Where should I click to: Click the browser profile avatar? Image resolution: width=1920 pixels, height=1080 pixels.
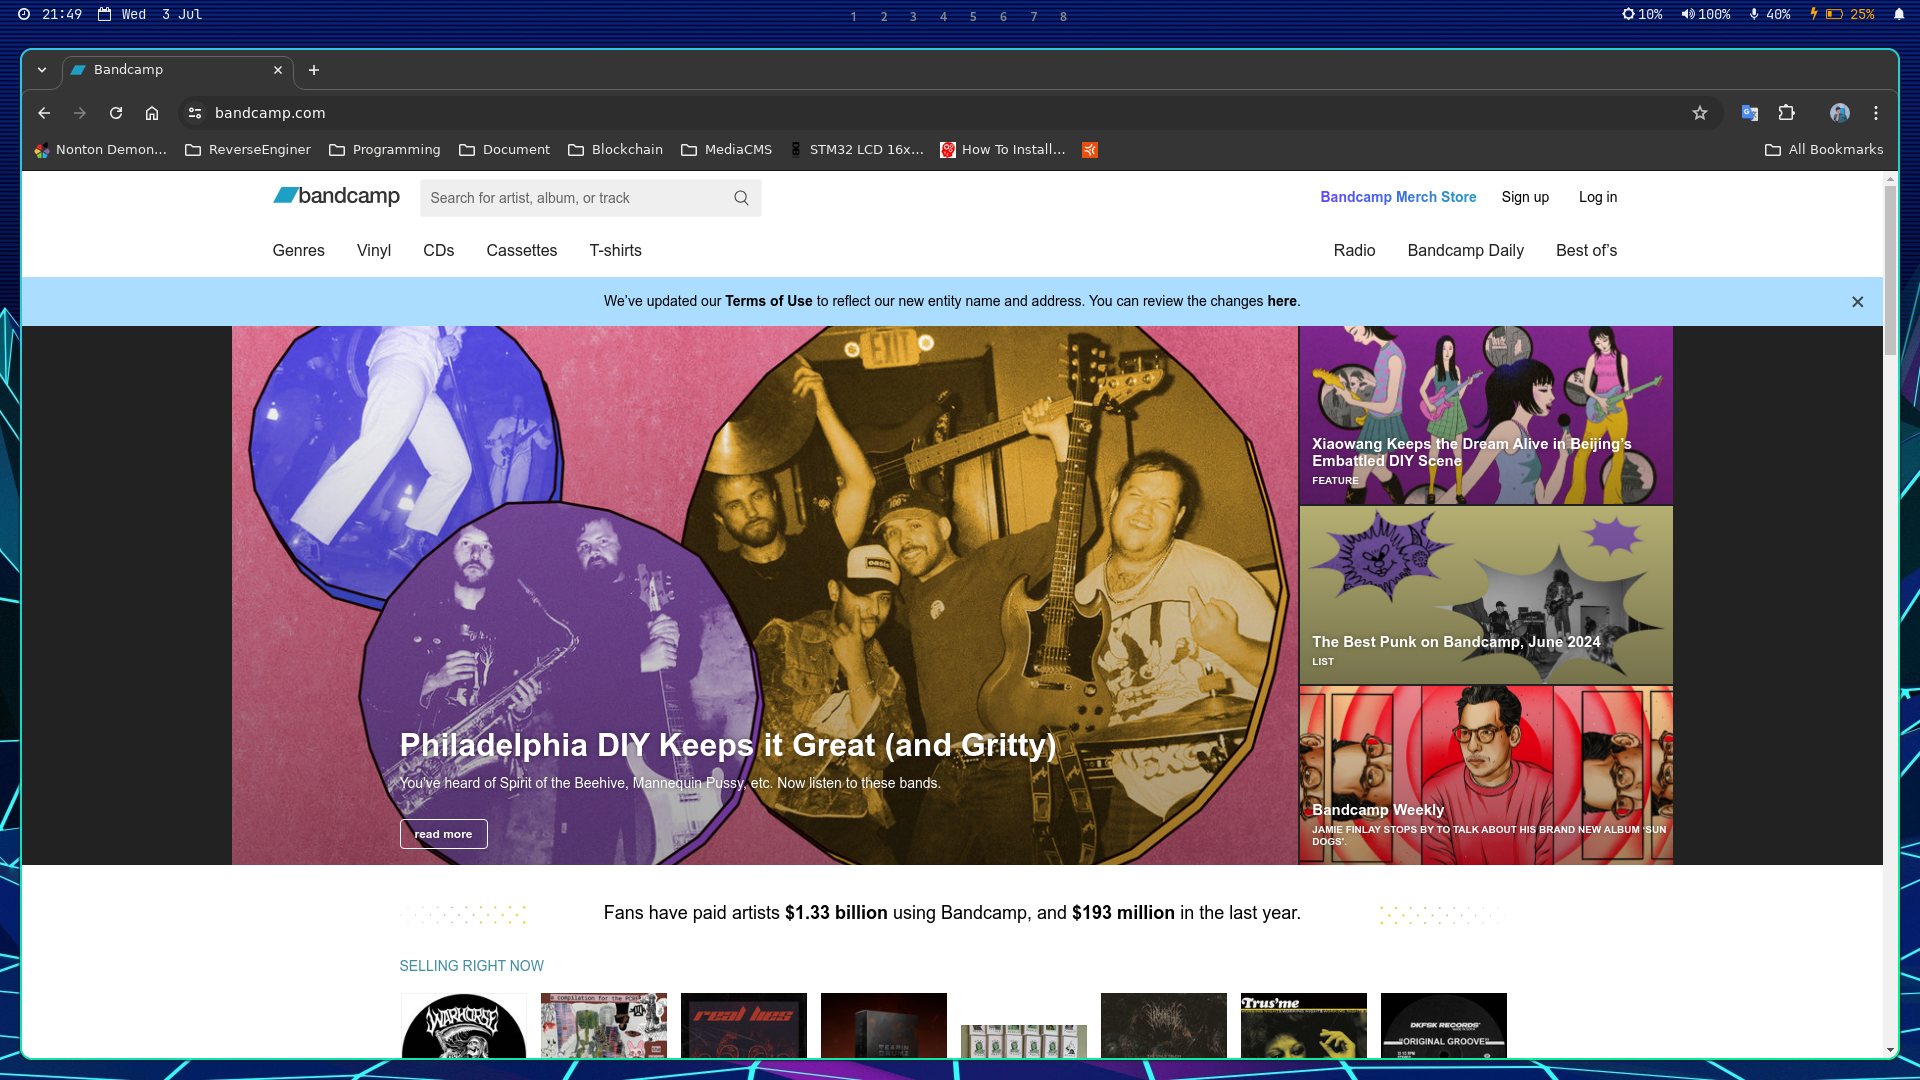(x=1841, y=113)
